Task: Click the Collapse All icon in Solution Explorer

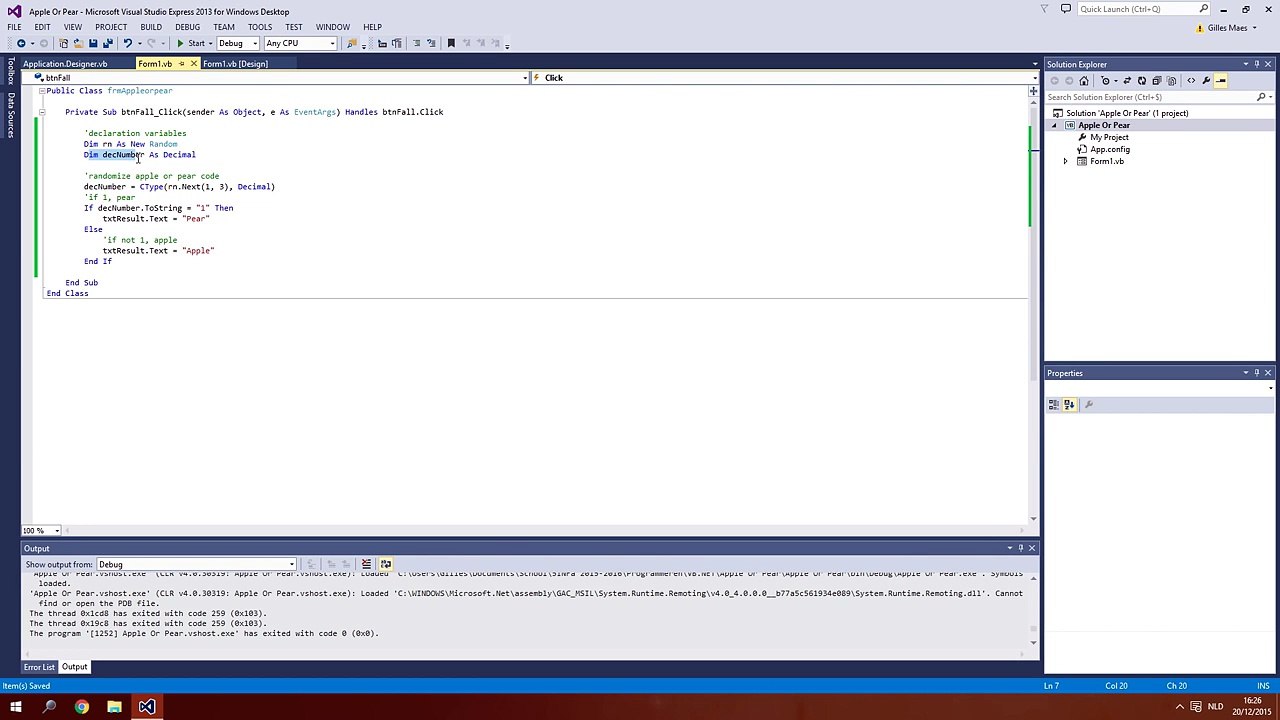Action: pos(1156,81)
